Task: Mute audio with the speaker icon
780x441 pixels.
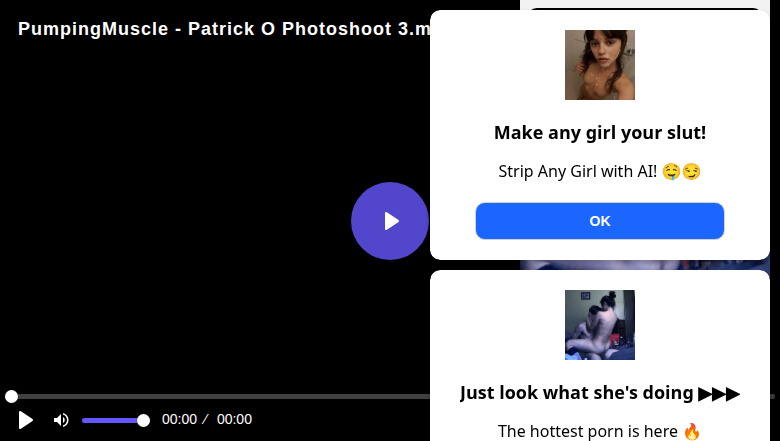Action: pos(61,420)
